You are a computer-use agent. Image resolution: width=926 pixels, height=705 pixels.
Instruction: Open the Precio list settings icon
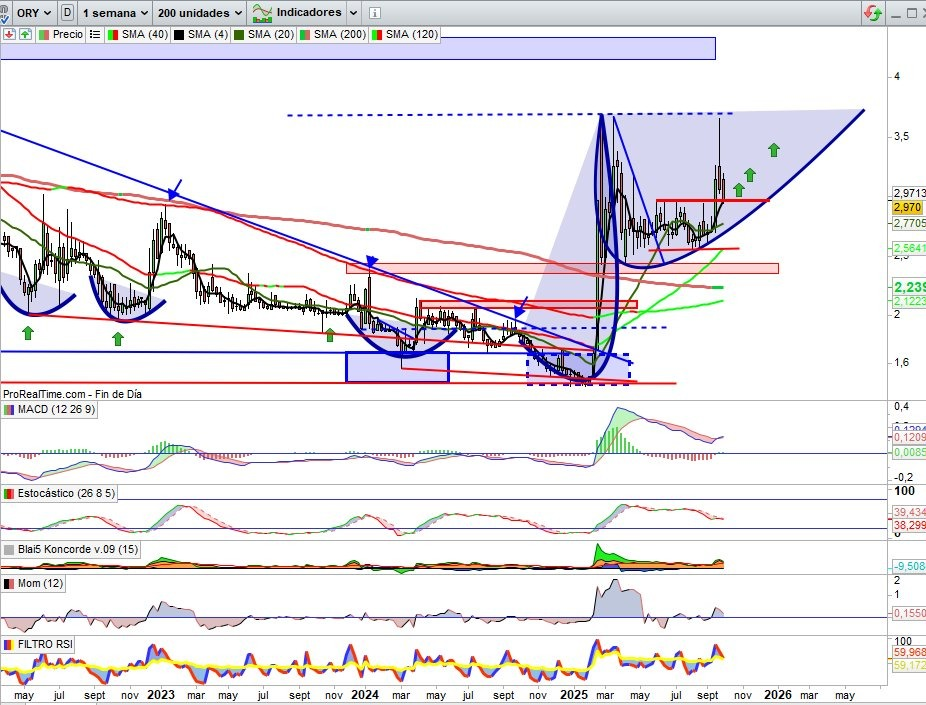pyautogui.click(x=95, y=34)
